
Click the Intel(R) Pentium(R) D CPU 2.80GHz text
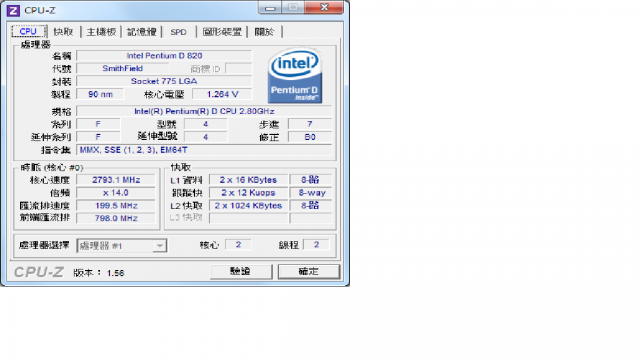(204, 111)
